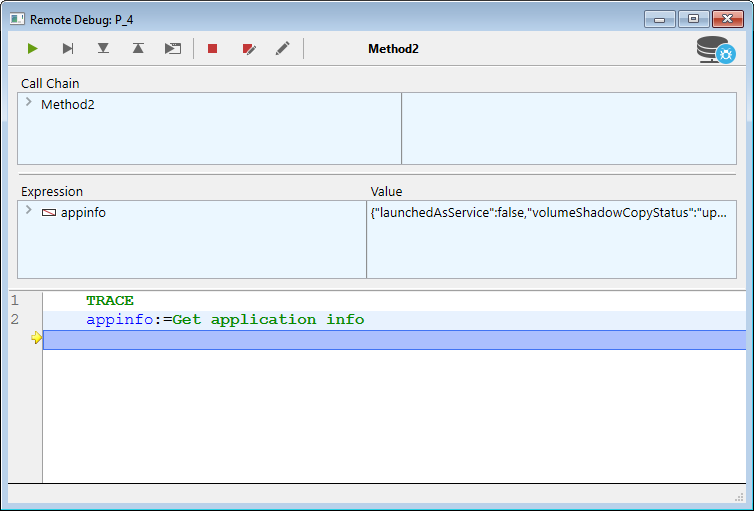Click the yellow program counter arrow
This screenshot has width=754, height=511.
point(36,339)
